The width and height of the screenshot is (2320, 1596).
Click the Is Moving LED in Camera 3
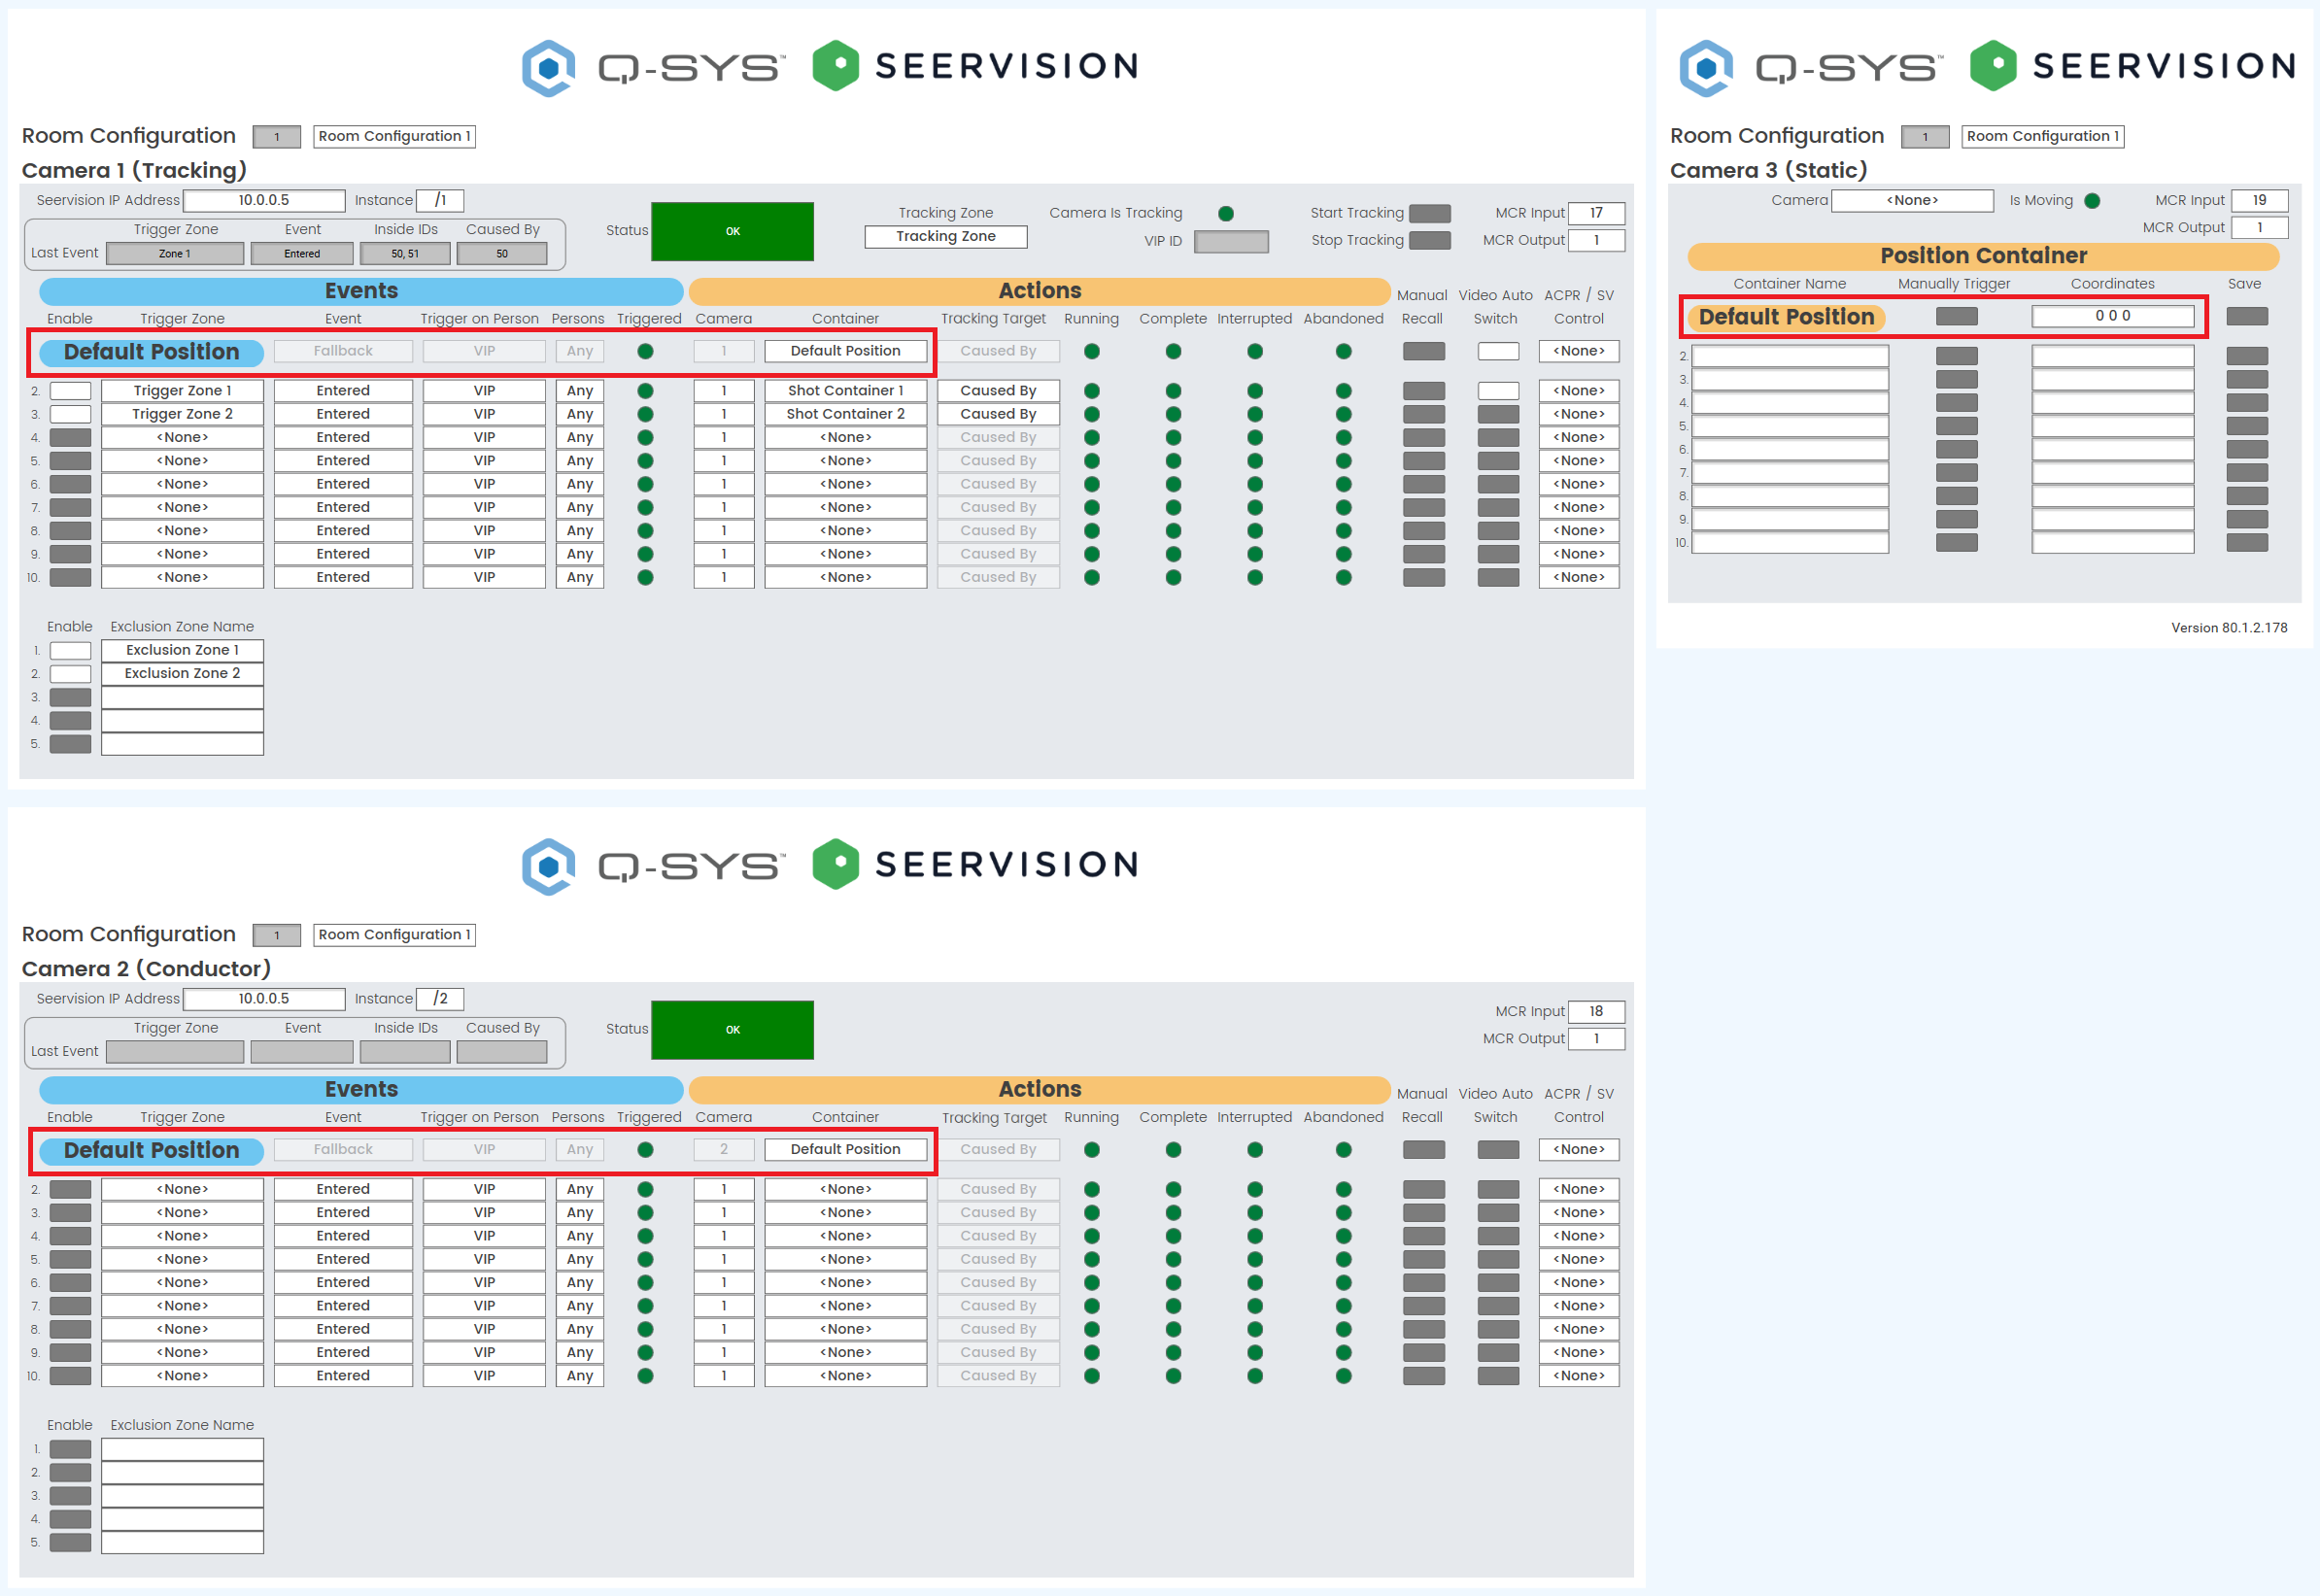click(x=2091, y=201)
